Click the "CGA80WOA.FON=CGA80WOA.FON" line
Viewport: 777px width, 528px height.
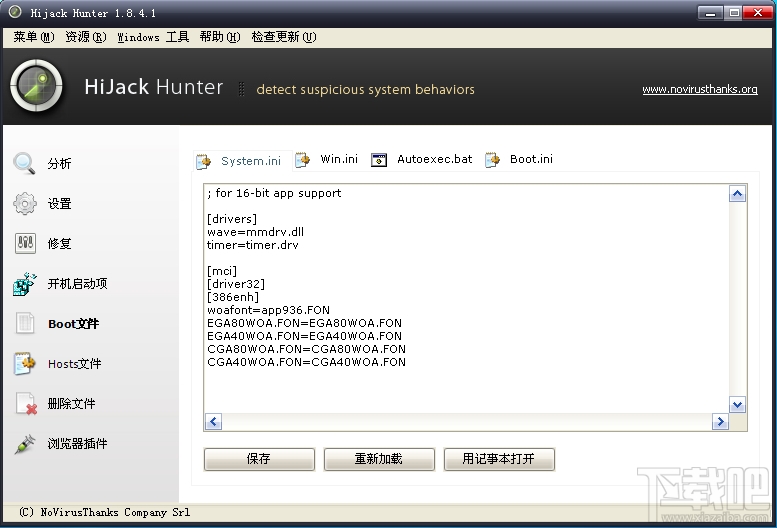(307, 349)
